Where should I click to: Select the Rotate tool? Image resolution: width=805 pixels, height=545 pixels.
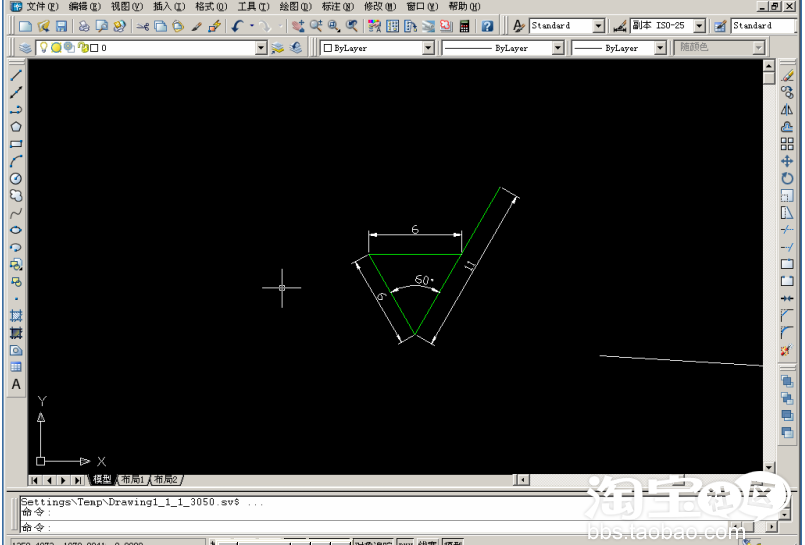click(787, 178)
